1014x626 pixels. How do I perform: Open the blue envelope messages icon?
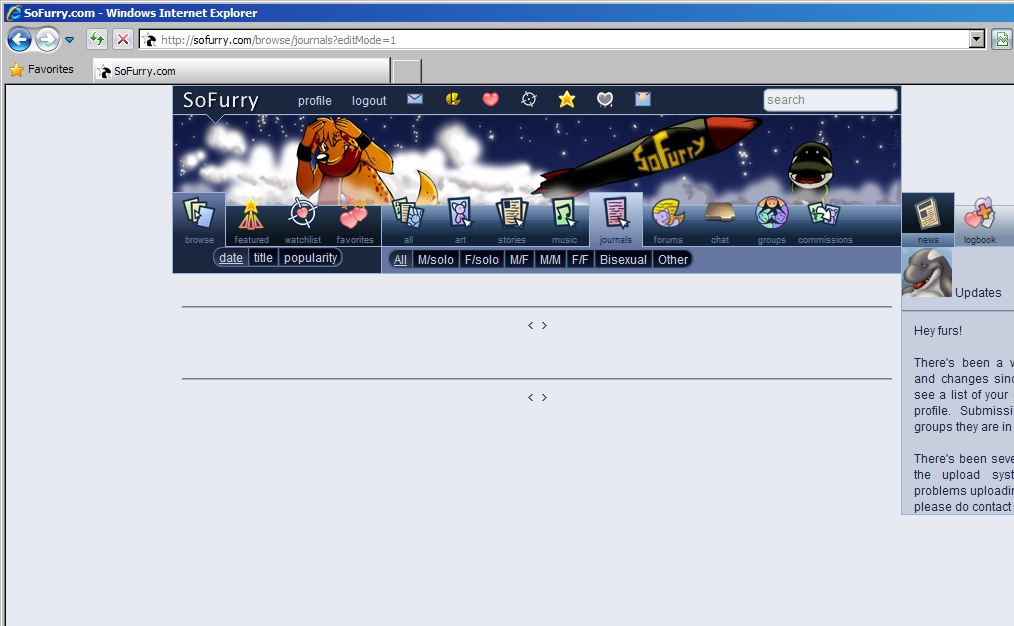click(x=415, y=99)
